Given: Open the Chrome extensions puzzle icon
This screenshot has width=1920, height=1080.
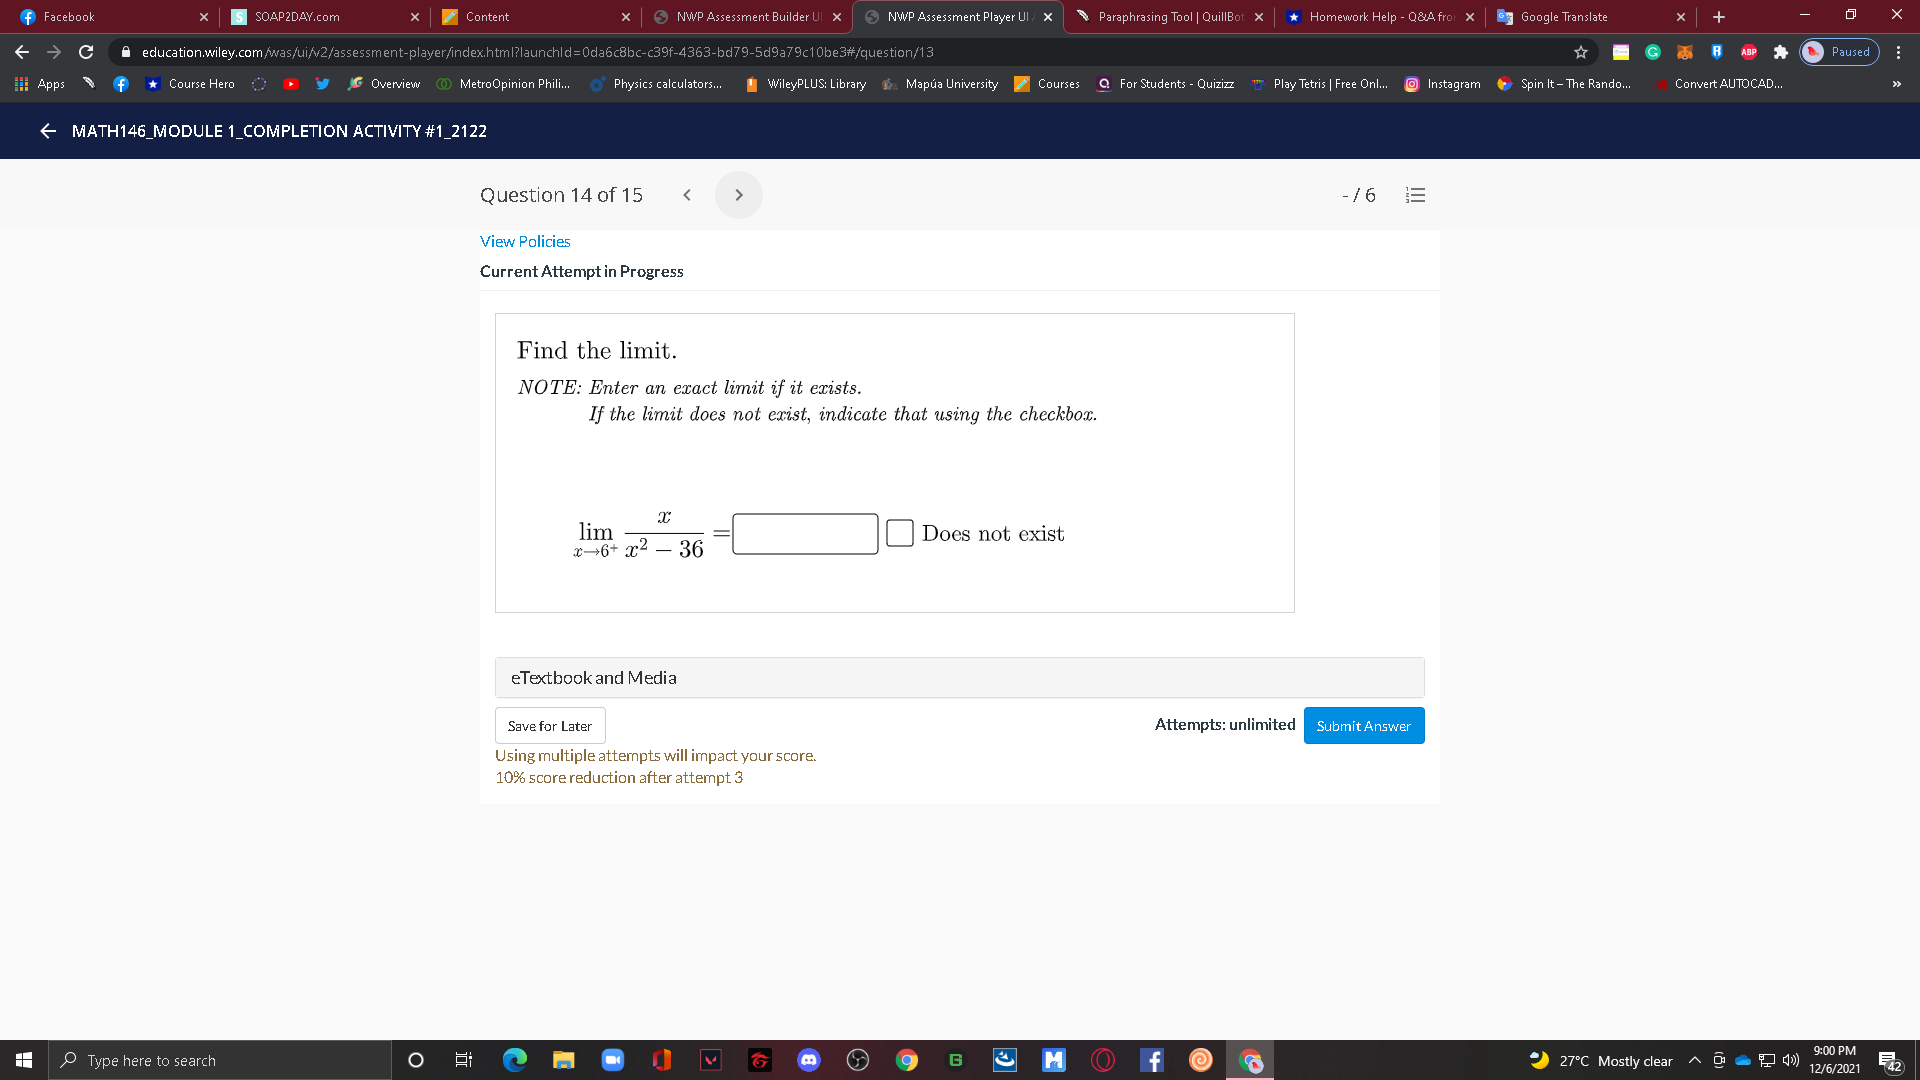Looking at the screenshot, I should [x=1780, y=52].
